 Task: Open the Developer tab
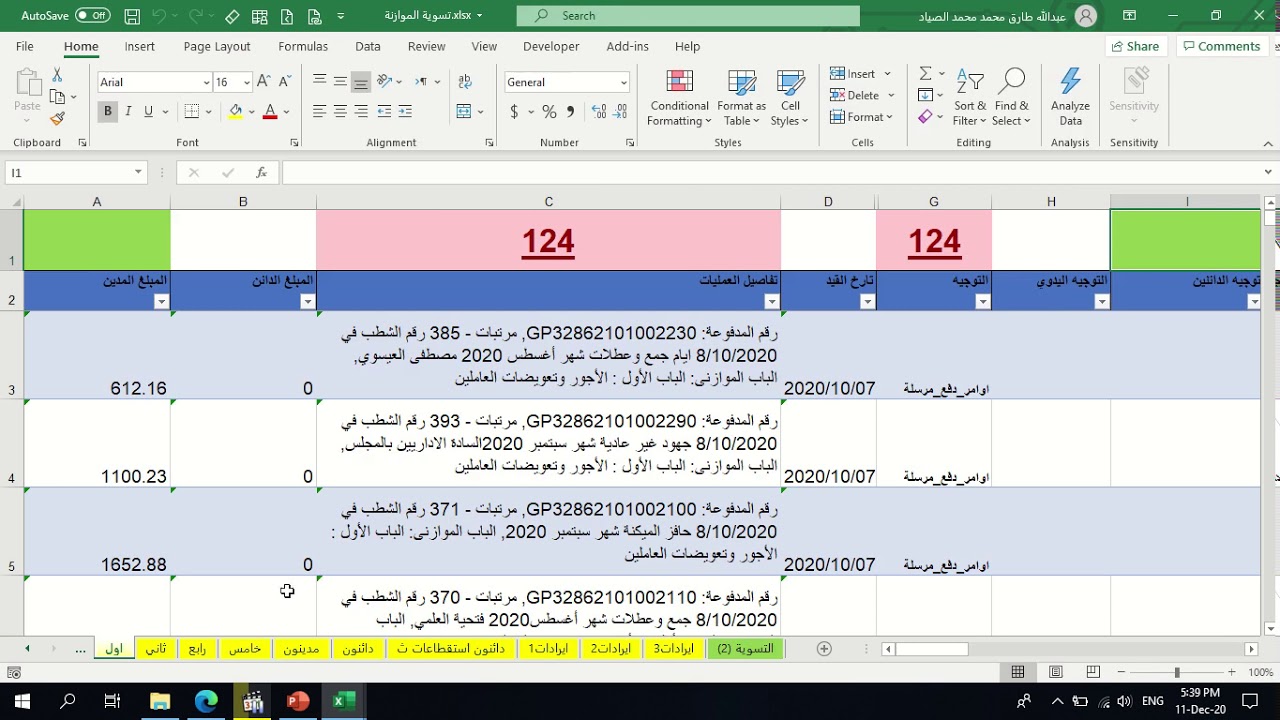coord(551,46)
